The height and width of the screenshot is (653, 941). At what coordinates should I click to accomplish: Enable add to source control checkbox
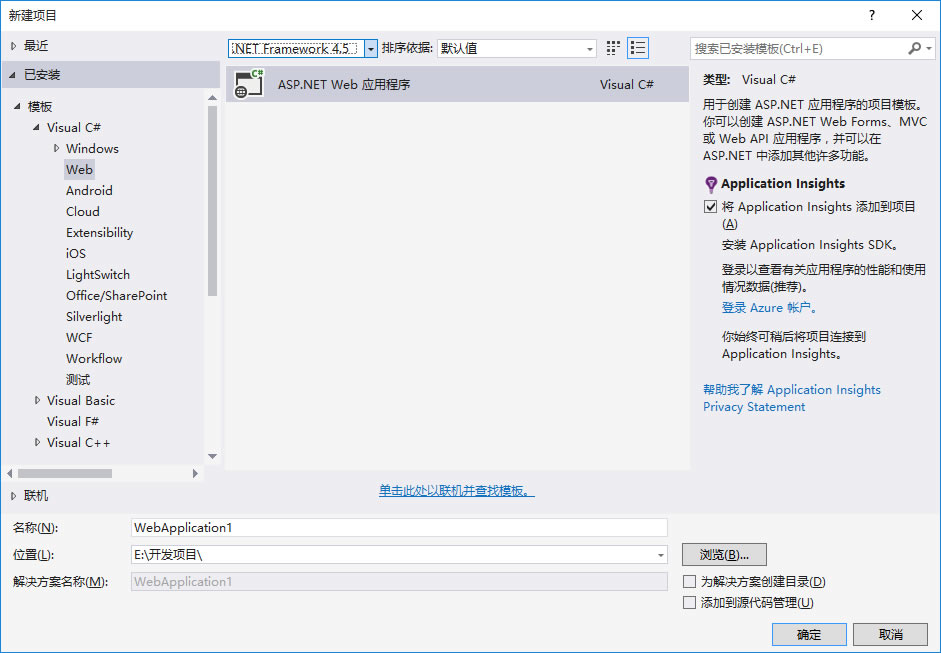point(690,603)
